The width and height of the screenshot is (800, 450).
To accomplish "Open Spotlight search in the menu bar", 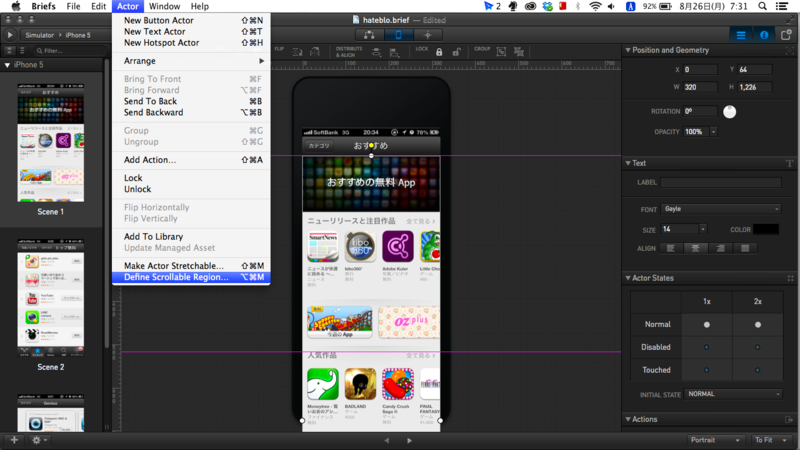I will pos(762,6).
